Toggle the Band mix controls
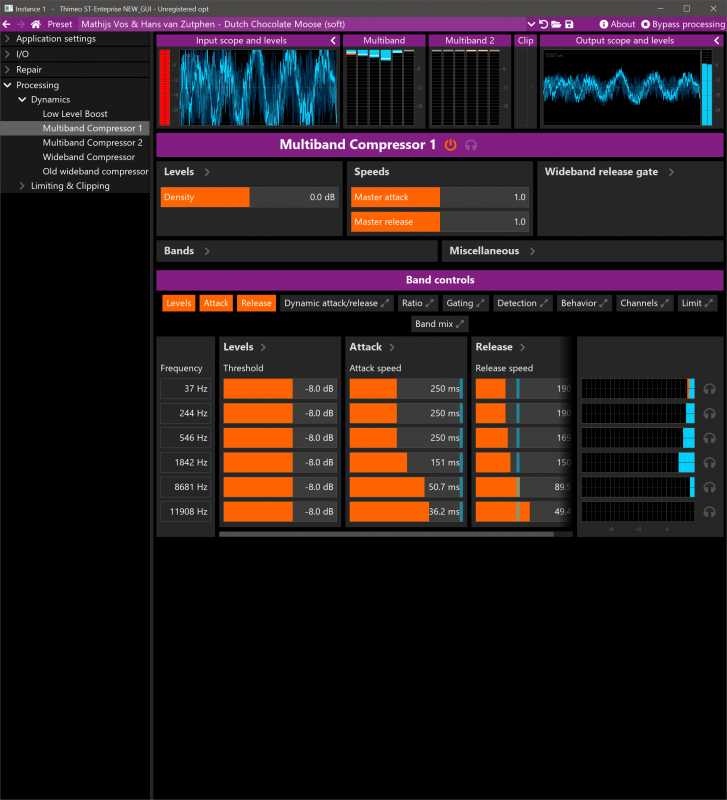The height and width of the screenshot is (800, 727). [x=439, y=324]
